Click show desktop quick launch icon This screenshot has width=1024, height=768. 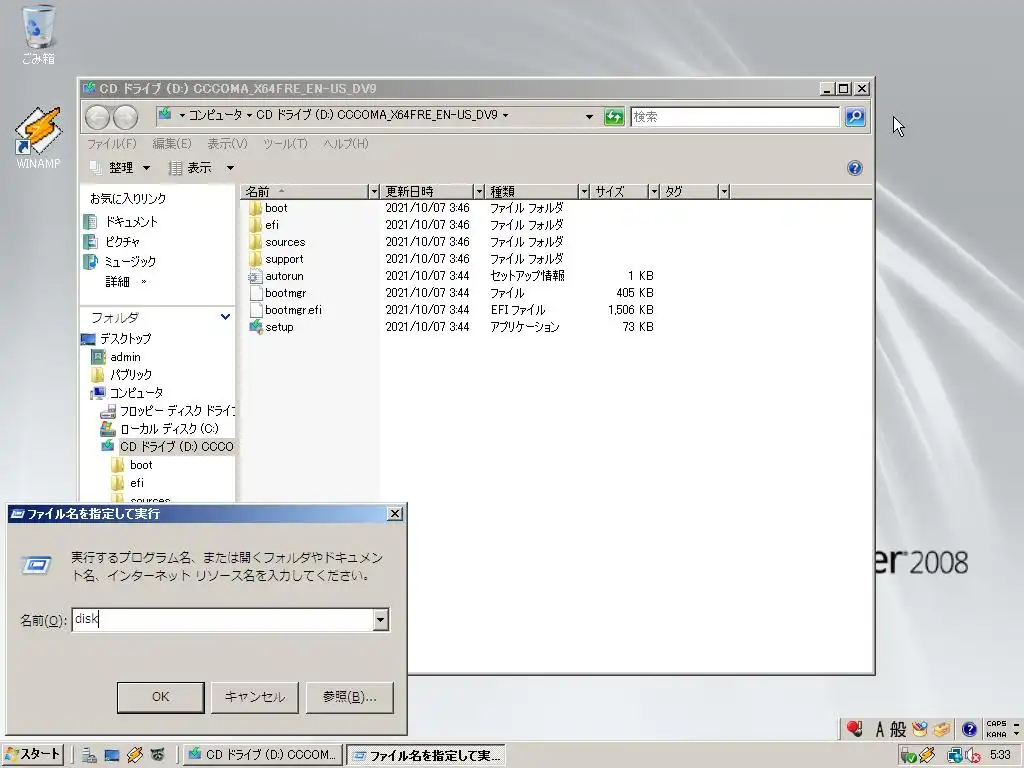[112, 755]
